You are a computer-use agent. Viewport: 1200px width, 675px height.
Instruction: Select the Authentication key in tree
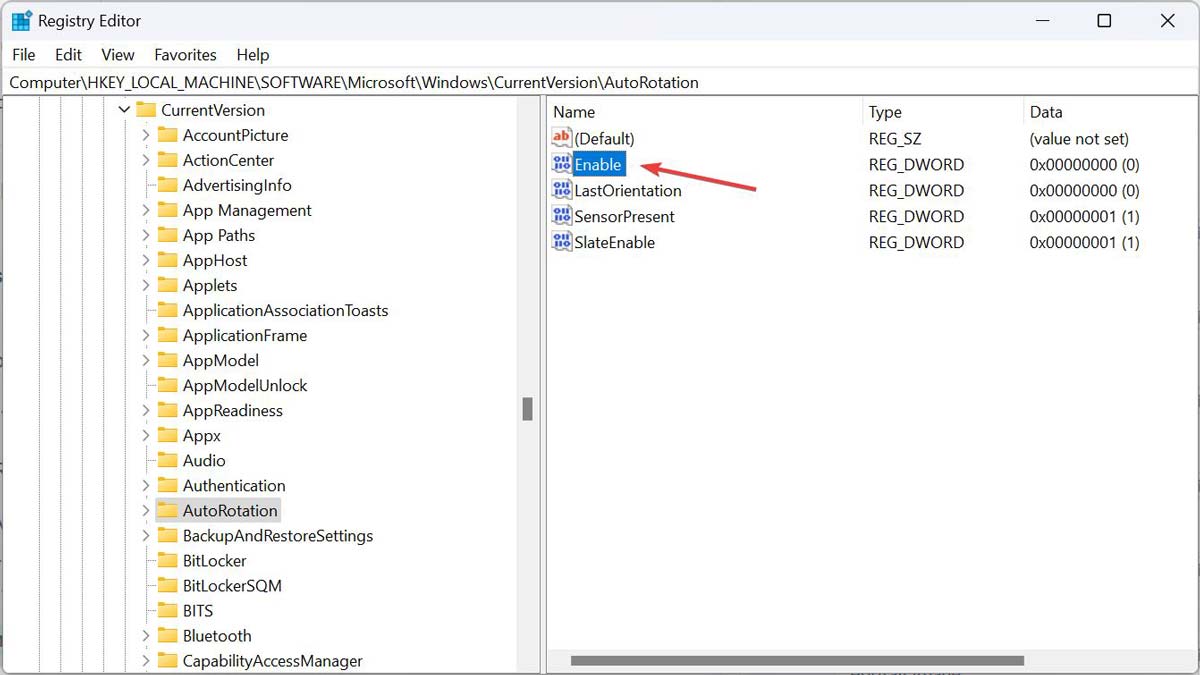click(x=234, y=486)
